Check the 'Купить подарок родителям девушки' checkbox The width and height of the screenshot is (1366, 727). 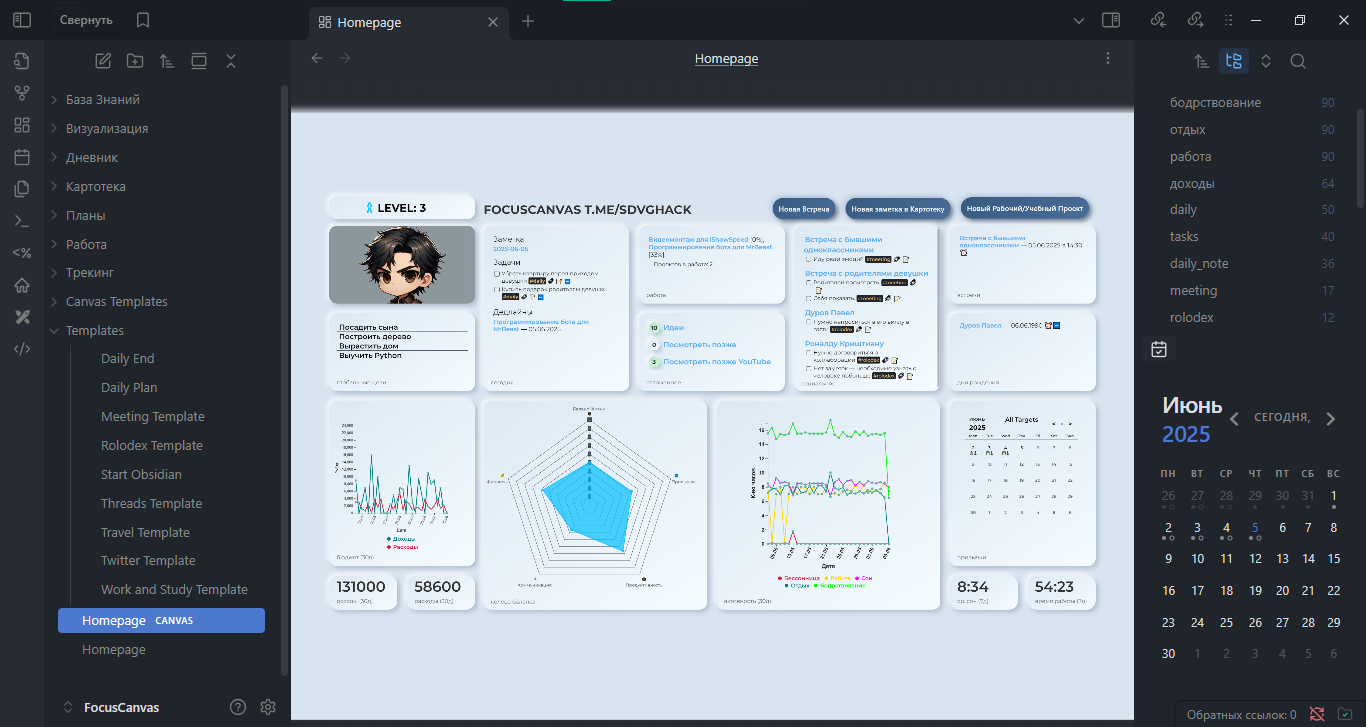495,289
